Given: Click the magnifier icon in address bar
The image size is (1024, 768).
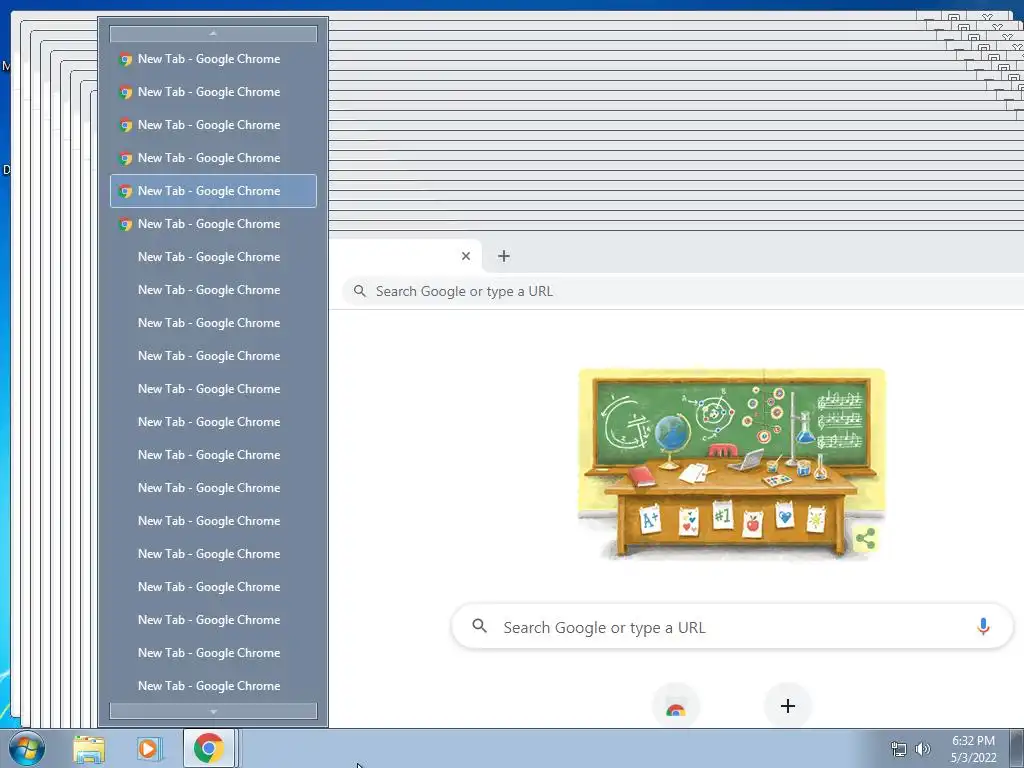Looking at the screenshot, I should [x=359, y=291].
